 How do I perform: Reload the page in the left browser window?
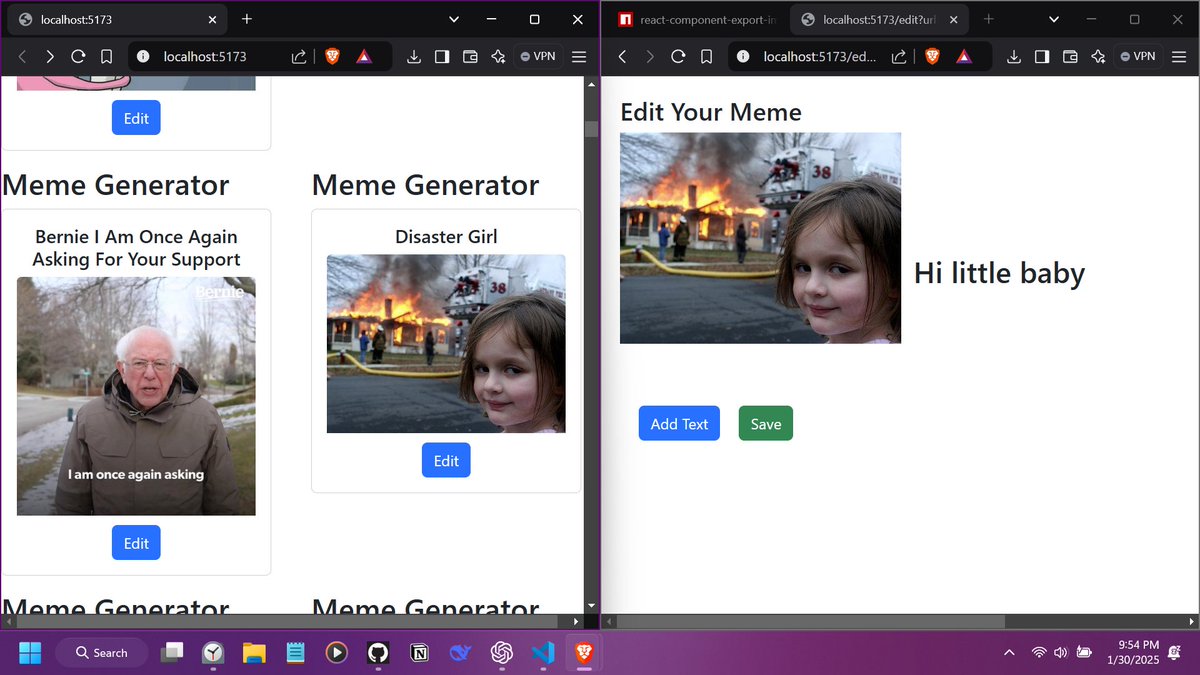coord(78,57)
